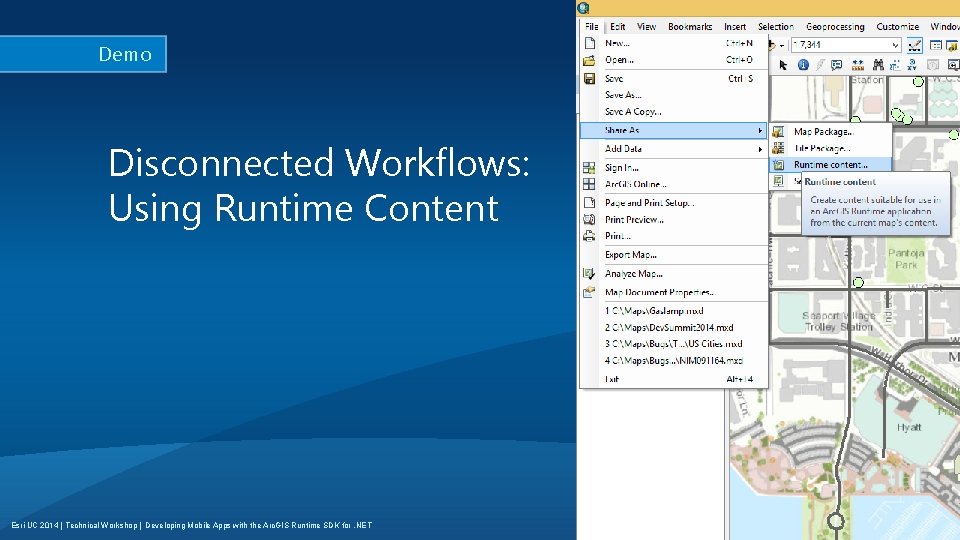
Task: Click the Service icon below Runtime content
Action: pos(778,181)
